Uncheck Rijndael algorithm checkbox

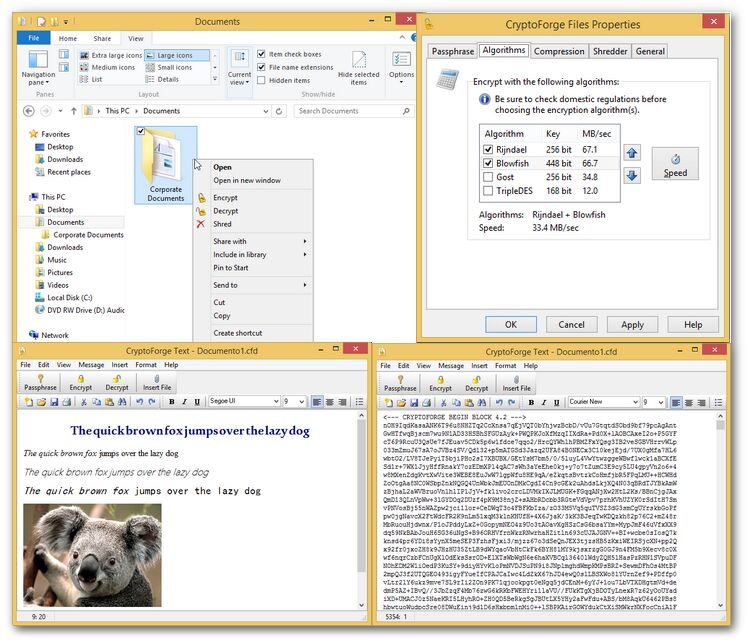(488, 150)
